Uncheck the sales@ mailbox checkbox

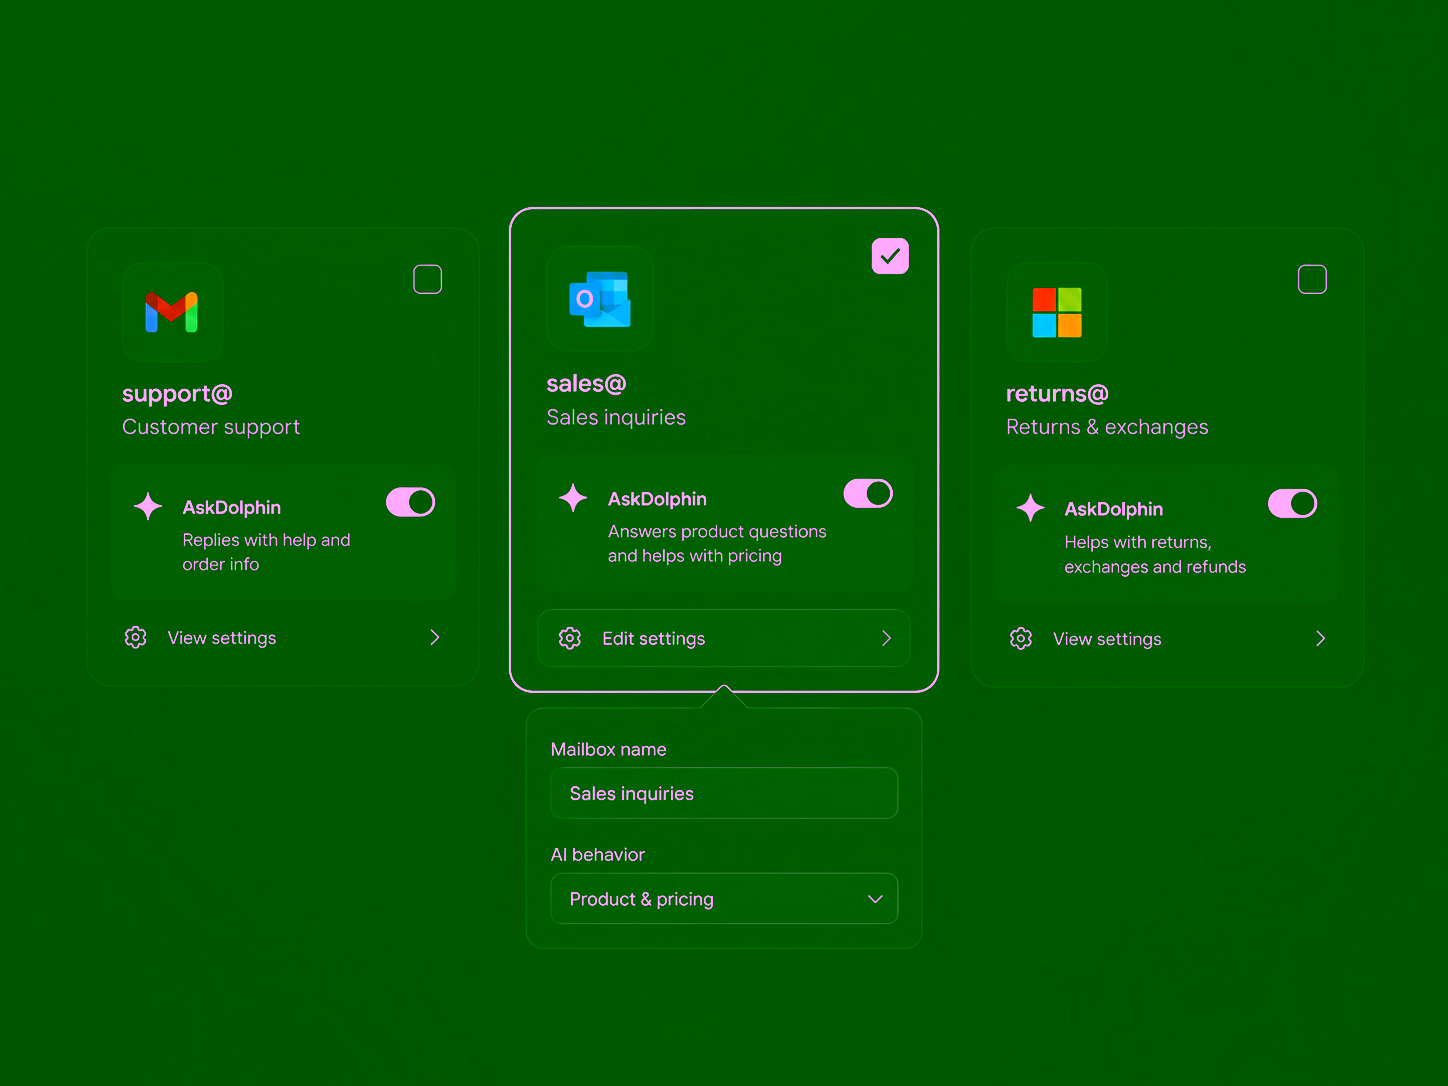(x=890, y=256)
